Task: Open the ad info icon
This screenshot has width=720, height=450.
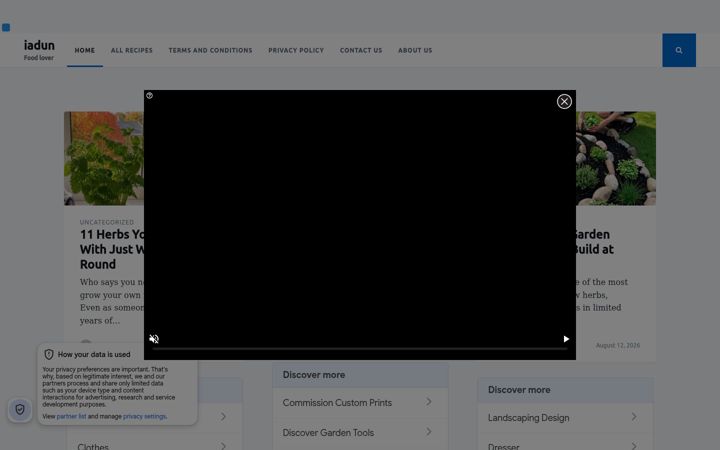Action: click(149, 96)
